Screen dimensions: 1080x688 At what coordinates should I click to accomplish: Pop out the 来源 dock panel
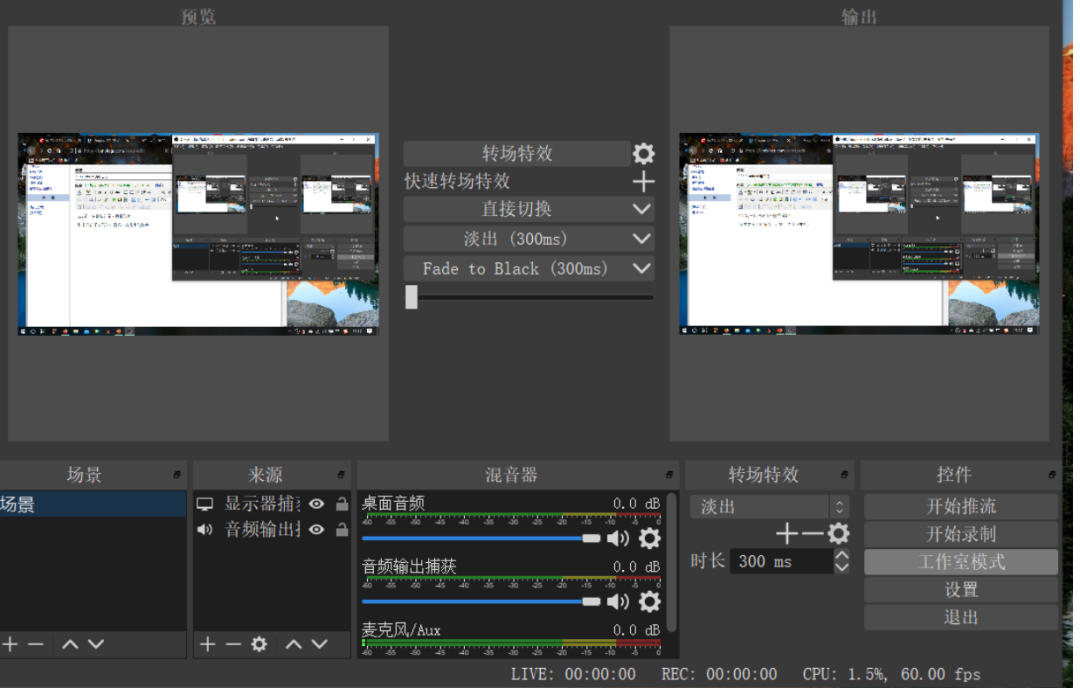pos(341,475)
